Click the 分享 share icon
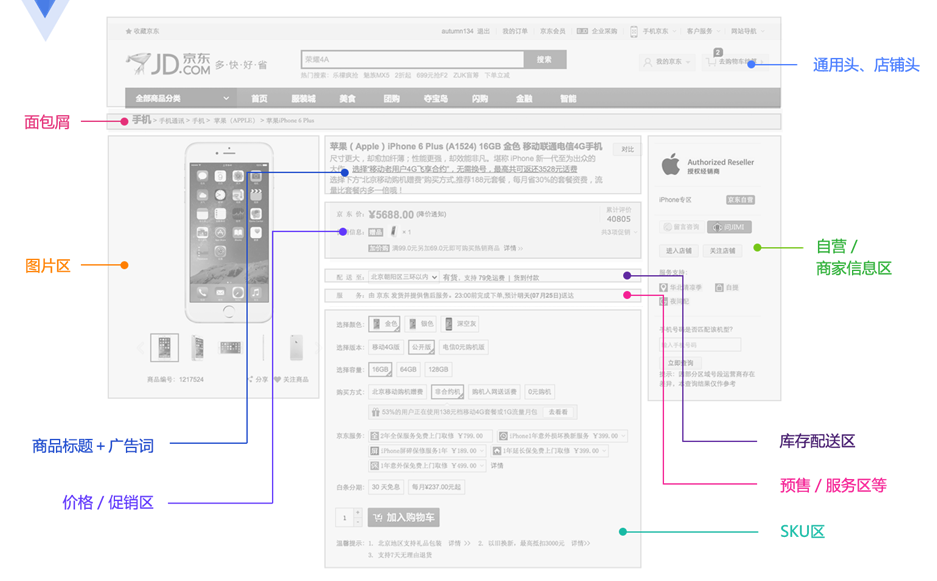Viewport: 937px width, 581px height. tap(251, 379)
